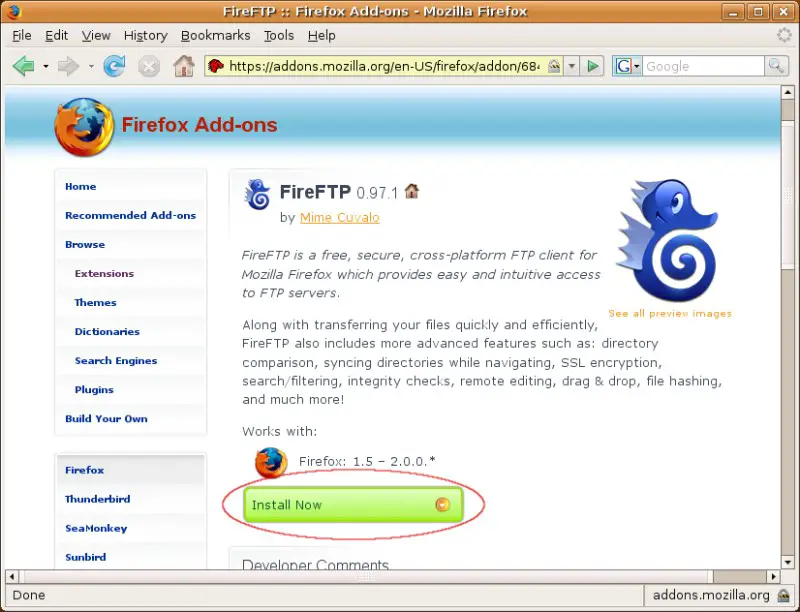This screenshot has width=800, height=612.
Task: Select Sunbird in the application list
Action: tap(86, 557)
